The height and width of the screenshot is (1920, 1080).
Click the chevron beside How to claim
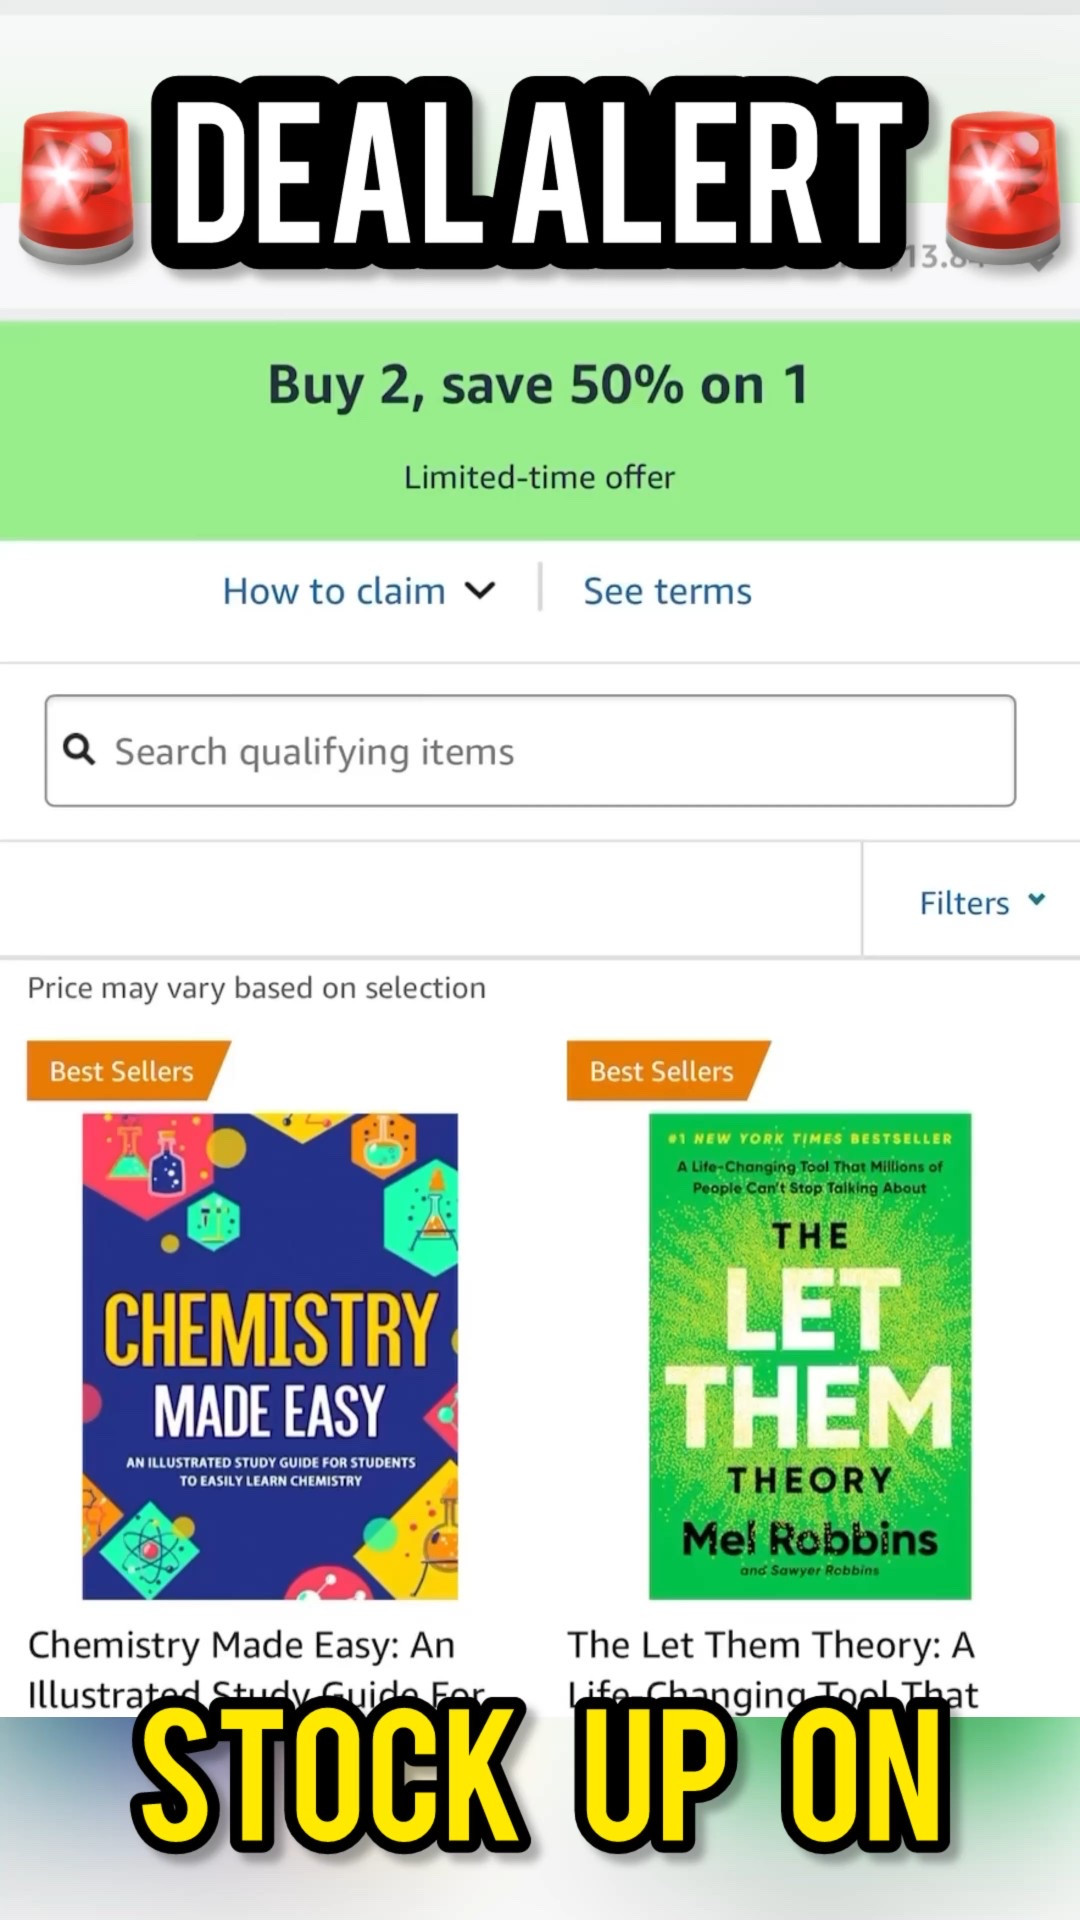click(x=480, y=590)
